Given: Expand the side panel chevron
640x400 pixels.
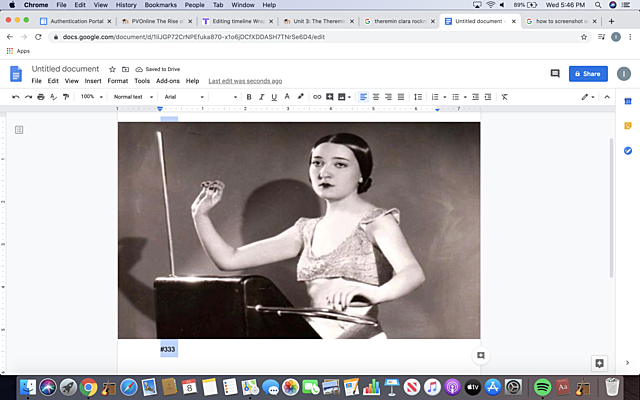Looking at the screenshot, I should [x=627, y=362].
